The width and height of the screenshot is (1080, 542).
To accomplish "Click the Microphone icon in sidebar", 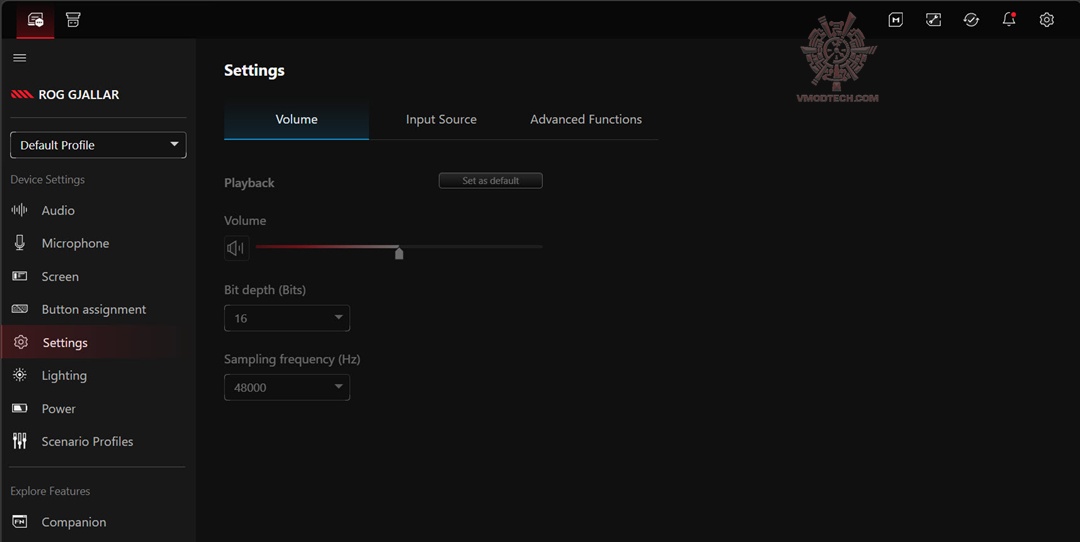I will (19, 242).
